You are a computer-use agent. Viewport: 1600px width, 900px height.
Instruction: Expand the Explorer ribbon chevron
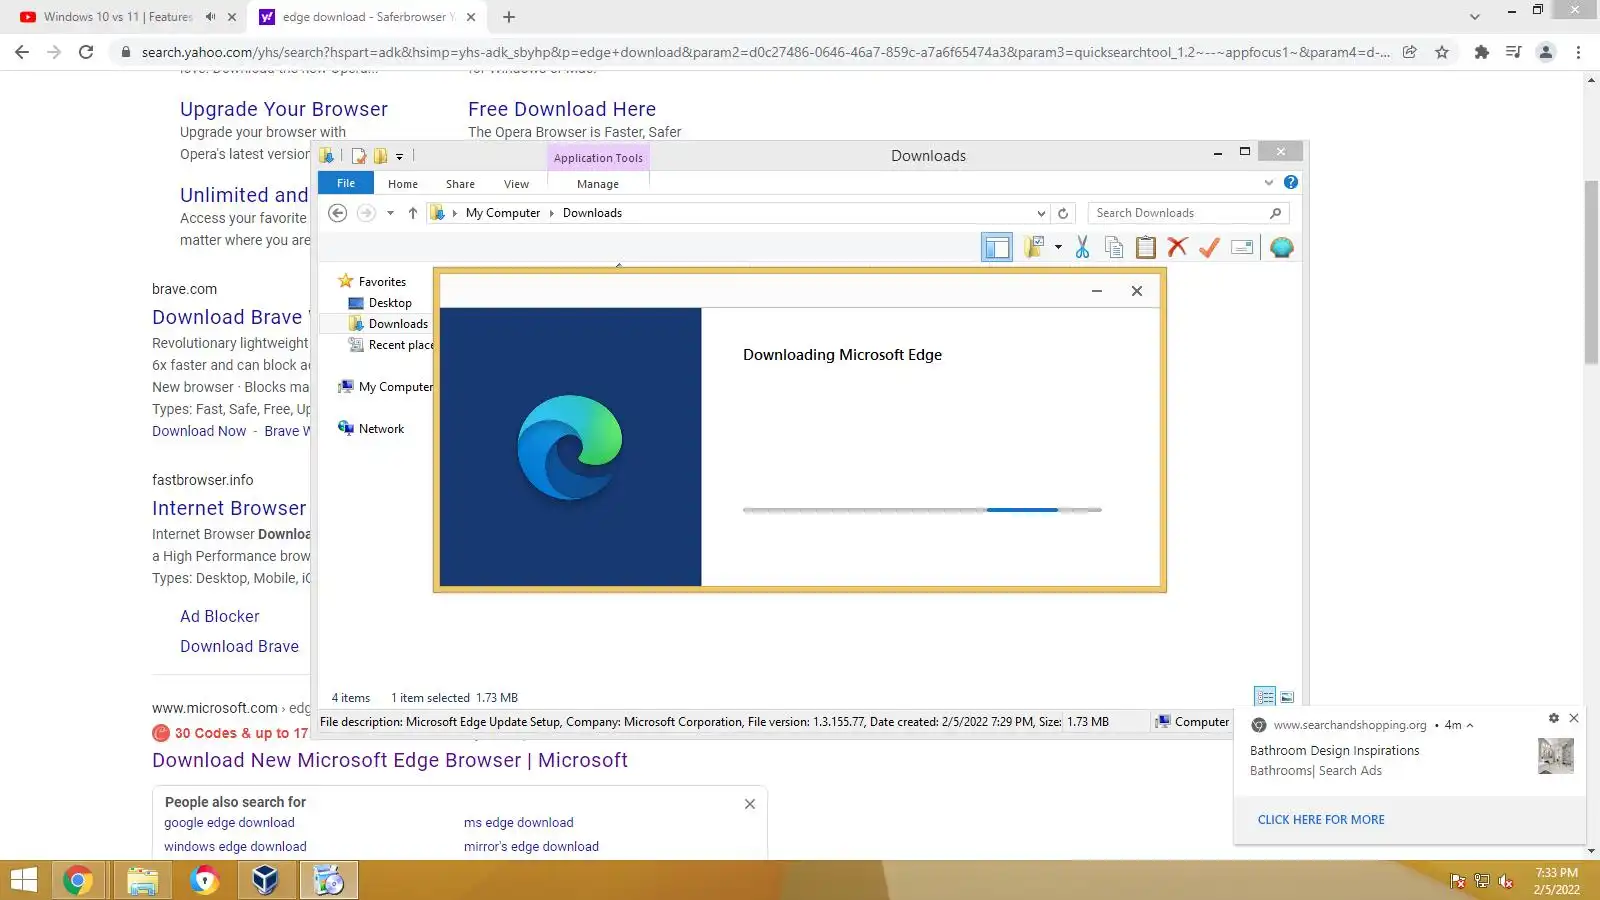[1269, 182]
